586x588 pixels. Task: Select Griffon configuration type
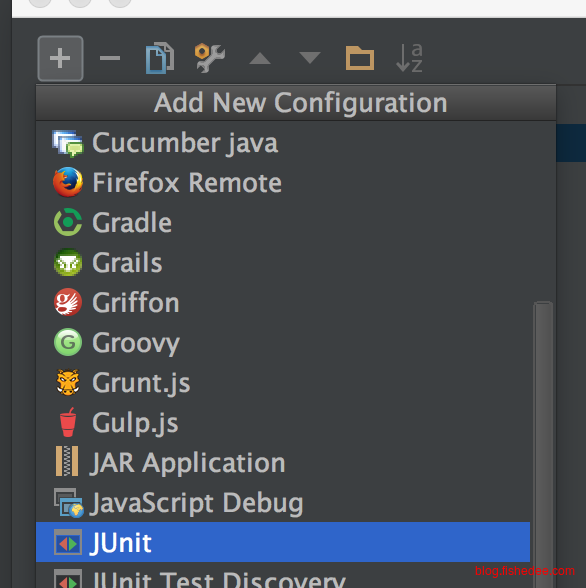pos(283,302)
